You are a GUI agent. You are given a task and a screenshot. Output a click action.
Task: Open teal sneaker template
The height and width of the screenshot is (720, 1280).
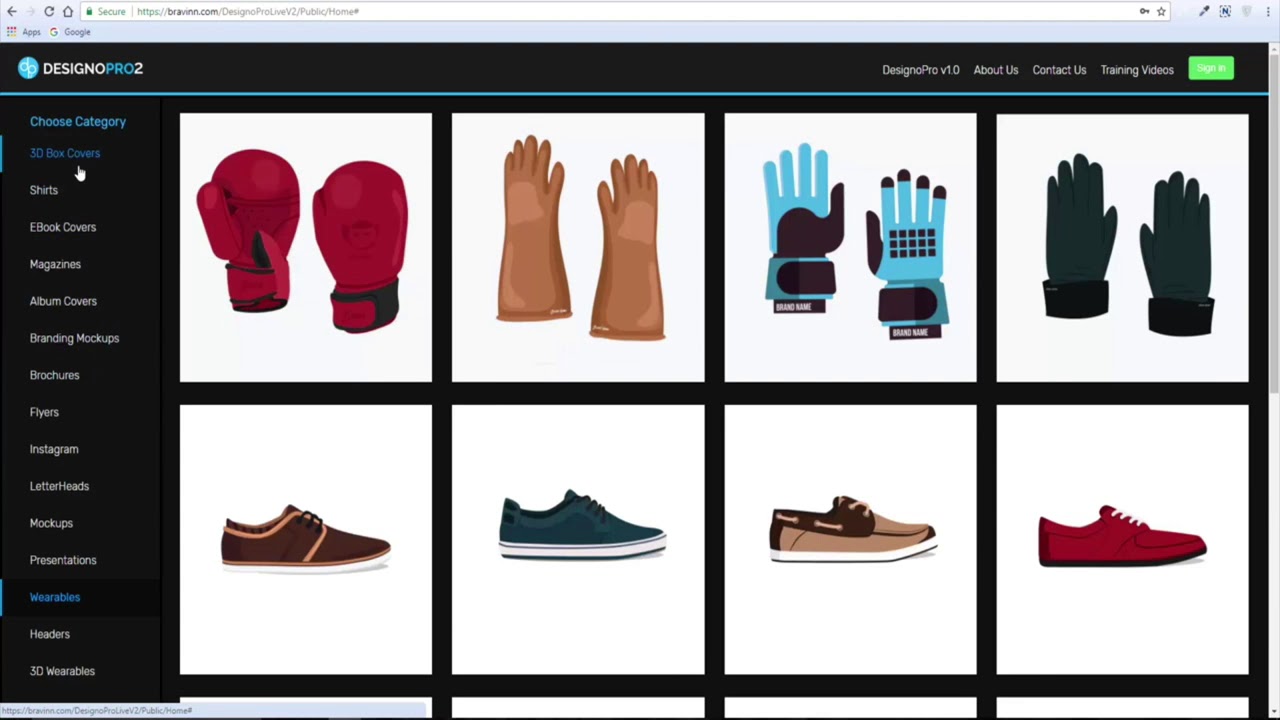coord(578,539)
